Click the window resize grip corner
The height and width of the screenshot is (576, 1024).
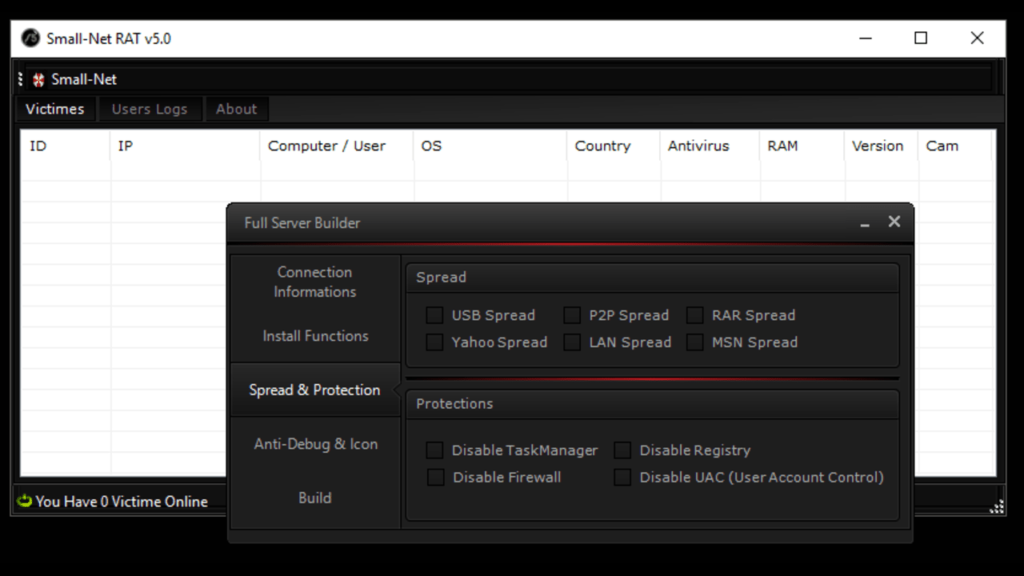(997, 507)
